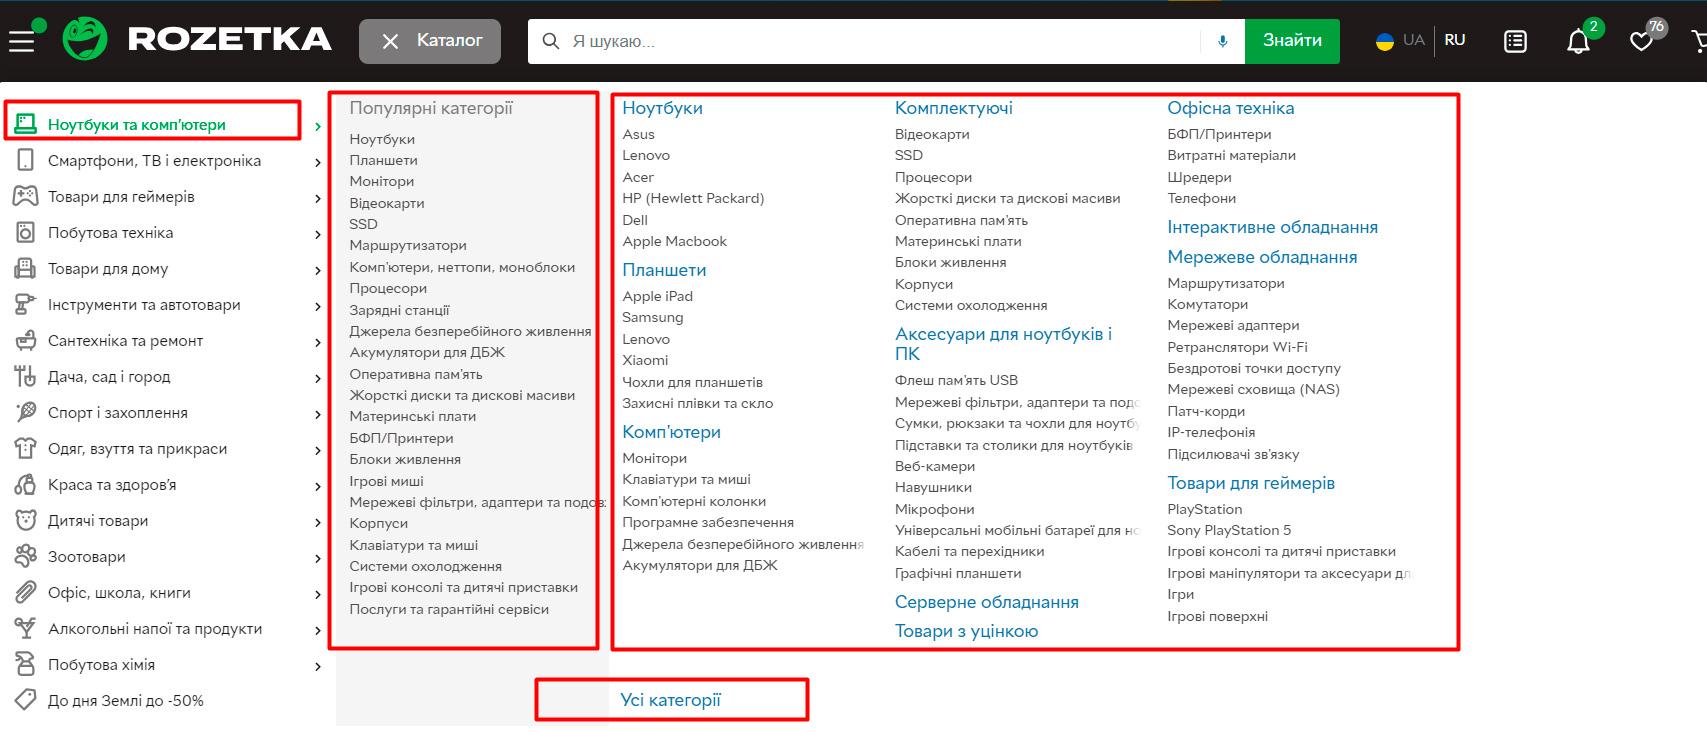Click the green Знайти search button

coord(1292,41)
